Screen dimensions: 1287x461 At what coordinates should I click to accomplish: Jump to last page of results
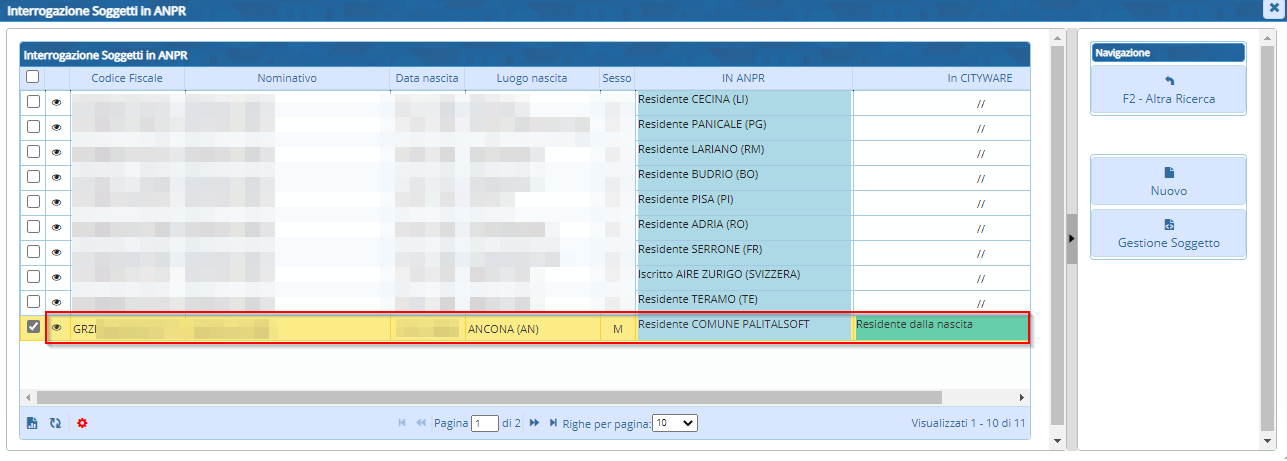coord(553,423)
